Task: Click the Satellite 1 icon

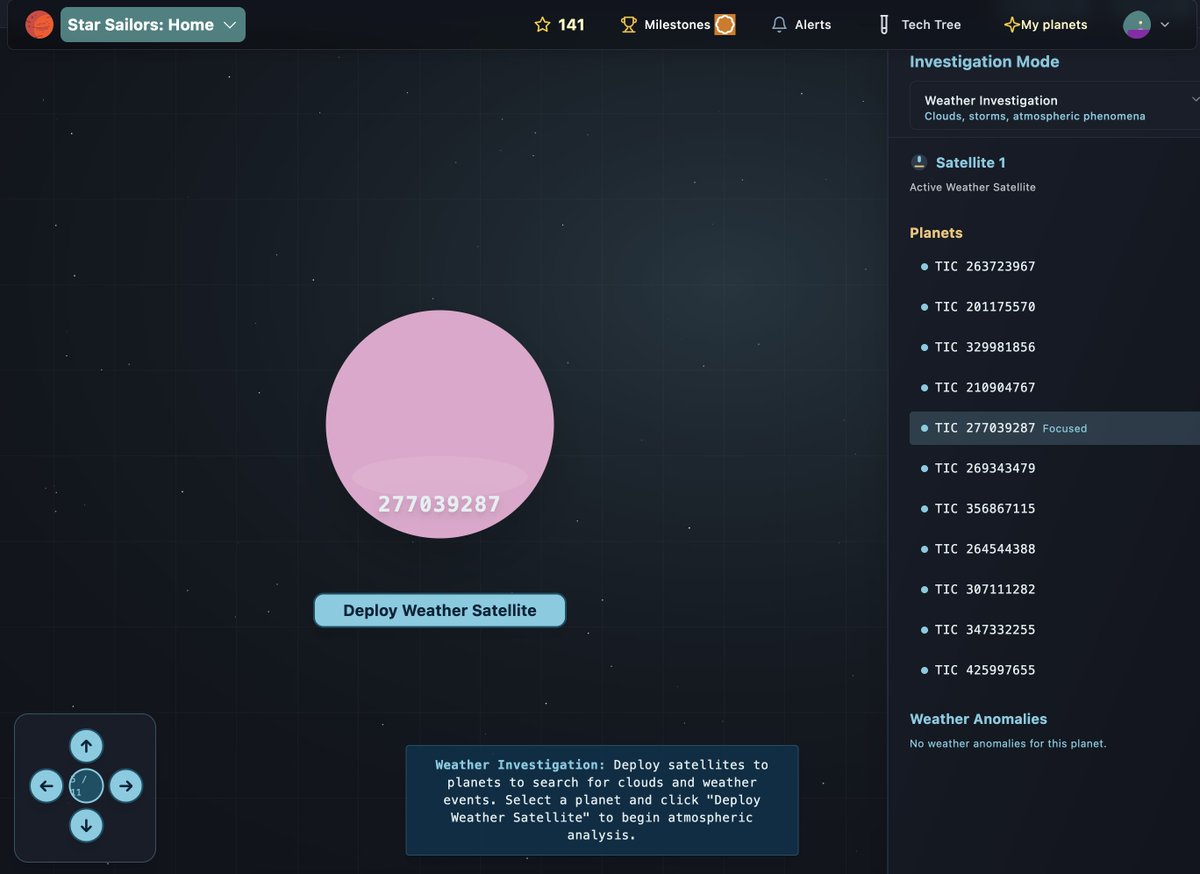Action: [919, 162]
